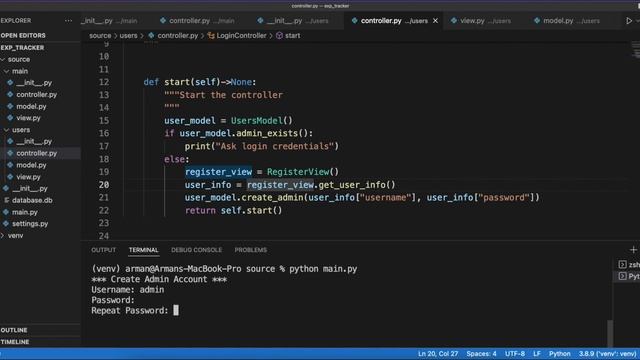This screenshot has height=360, width=640.
Task: Open view.py in users folder
Action: click(28, 177)
